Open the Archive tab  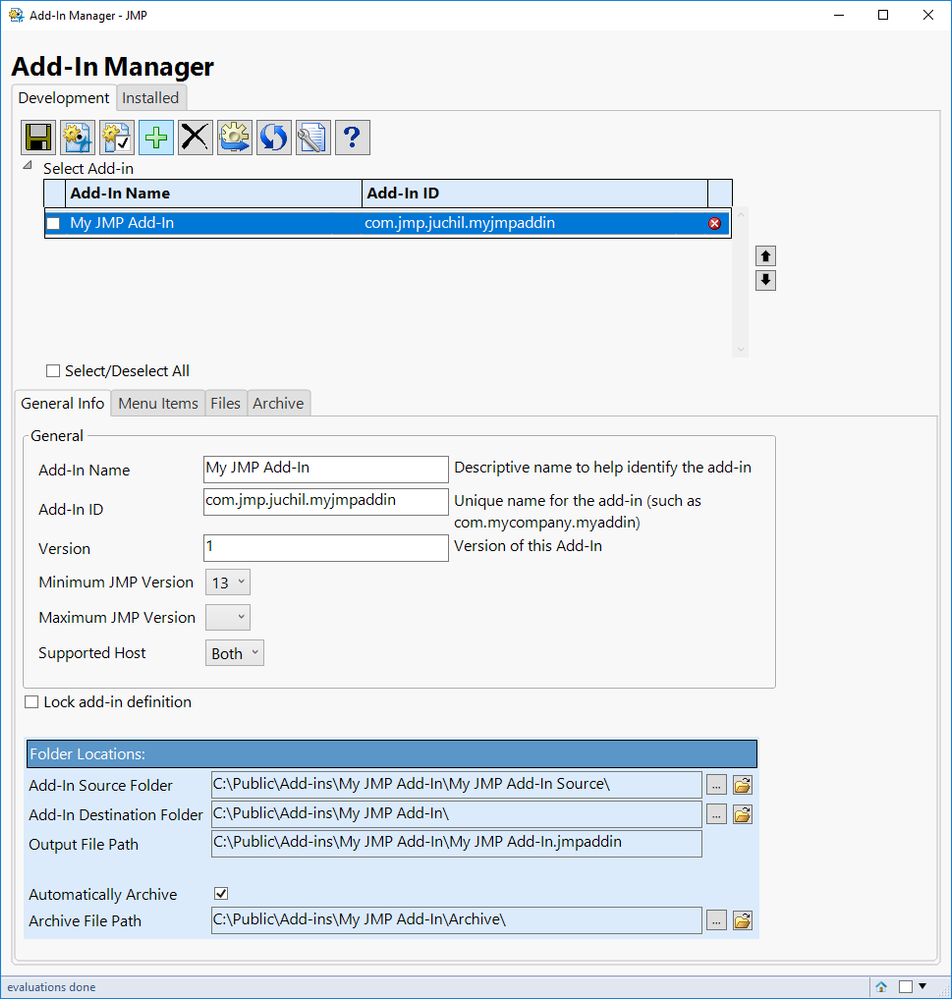click(278, 403)
